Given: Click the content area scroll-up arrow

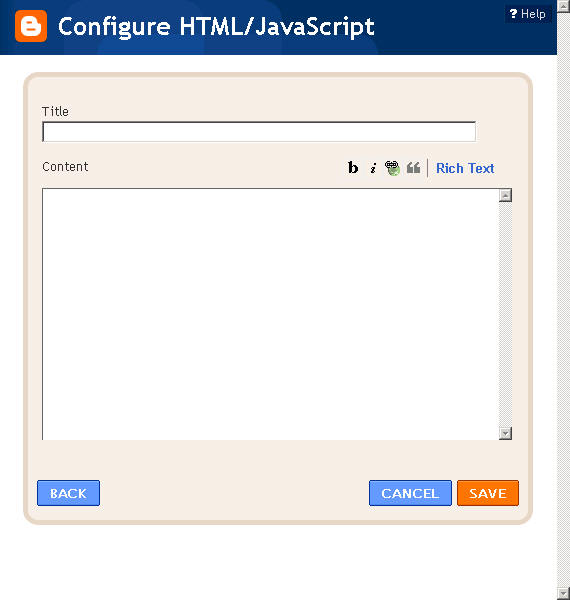Looking at the screenshot, I should [x=505, y=195].
